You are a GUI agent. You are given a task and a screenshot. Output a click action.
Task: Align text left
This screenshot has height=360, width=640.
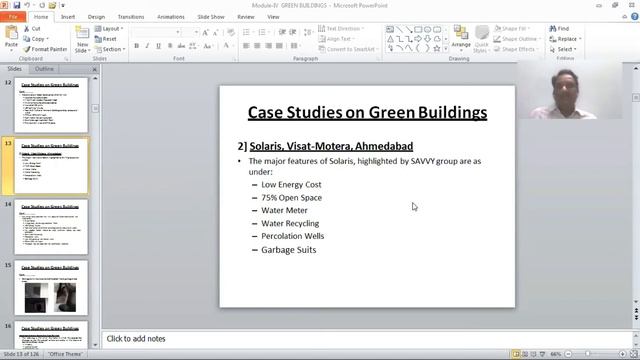coord(246,46)
